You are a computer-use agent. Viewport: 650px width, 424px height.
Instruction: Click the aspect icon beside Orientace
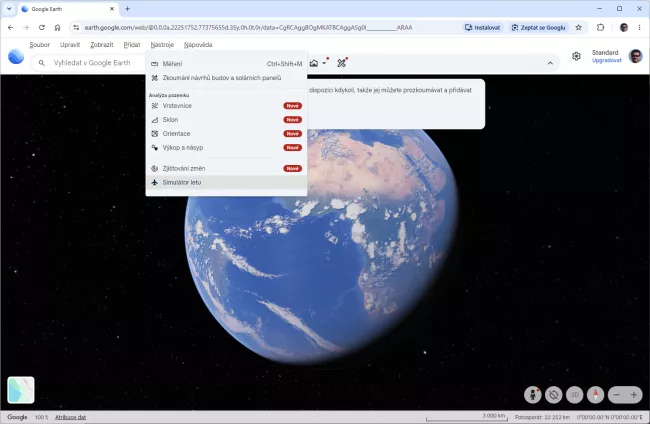coord(155,133)
